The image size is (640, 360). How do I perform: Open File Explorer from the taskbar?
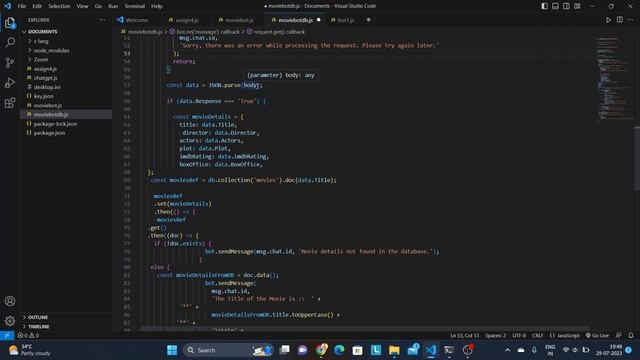394,350
